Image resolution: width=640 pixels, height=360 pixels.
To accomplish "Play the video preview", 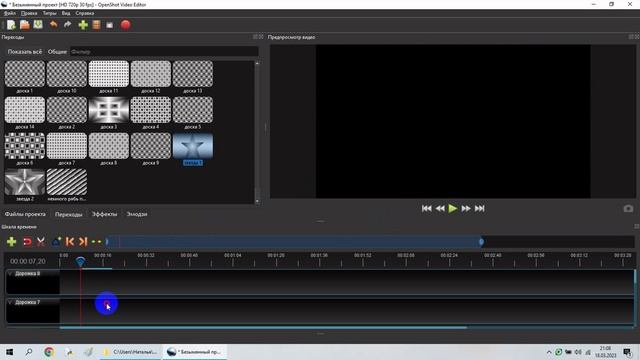I will (x=453, y=209).
